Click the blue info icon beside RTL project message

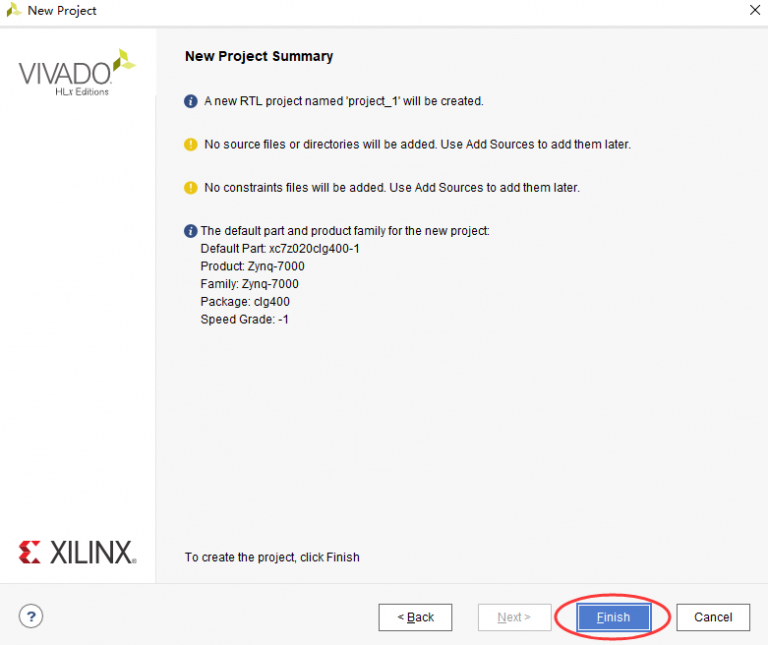[191, 101]
